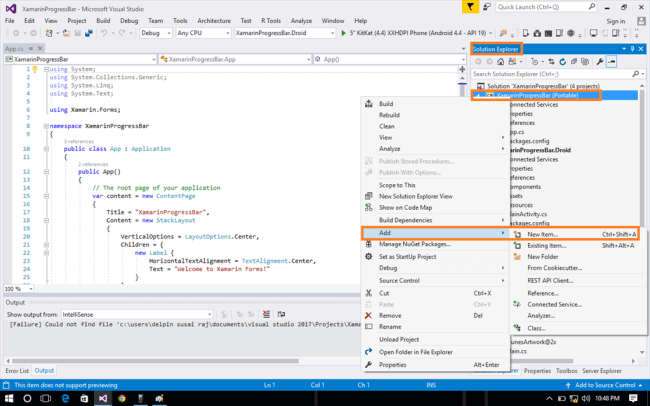Collapse the XamarinProgressBar (Portable) project node
This screenshot has width=650, height=406.
tap(478, 95)
